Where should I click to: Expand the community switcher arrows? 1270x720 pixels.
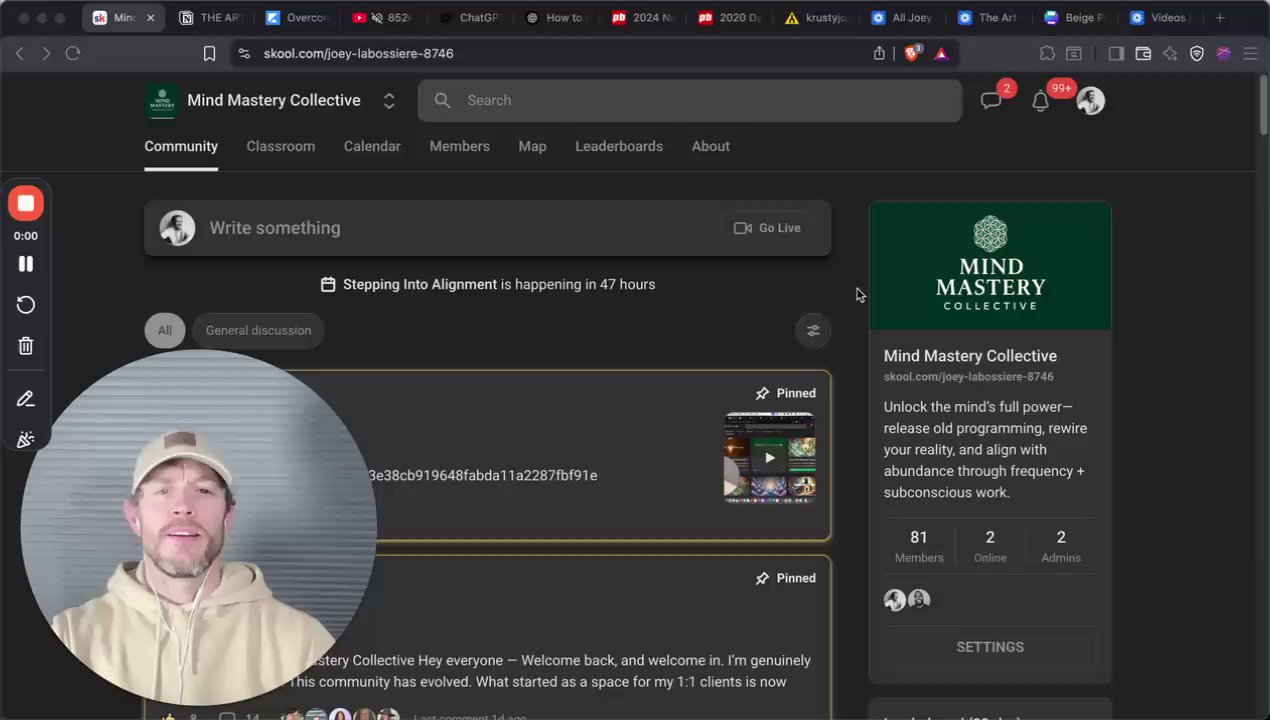point(389,101)
